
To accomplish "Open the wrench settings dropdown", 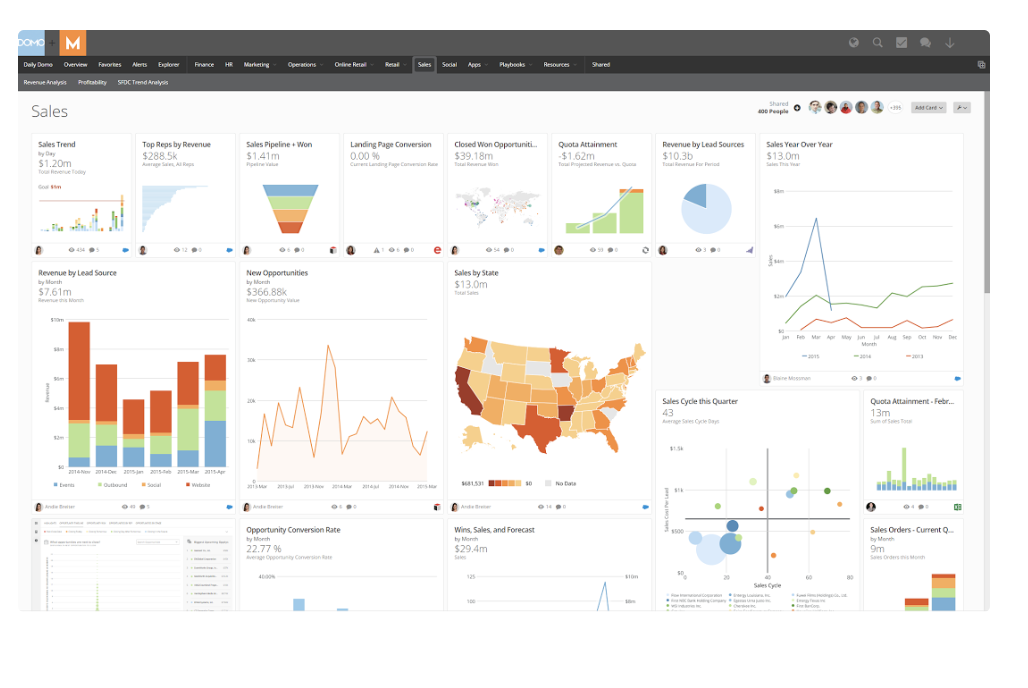I will 962,108.
